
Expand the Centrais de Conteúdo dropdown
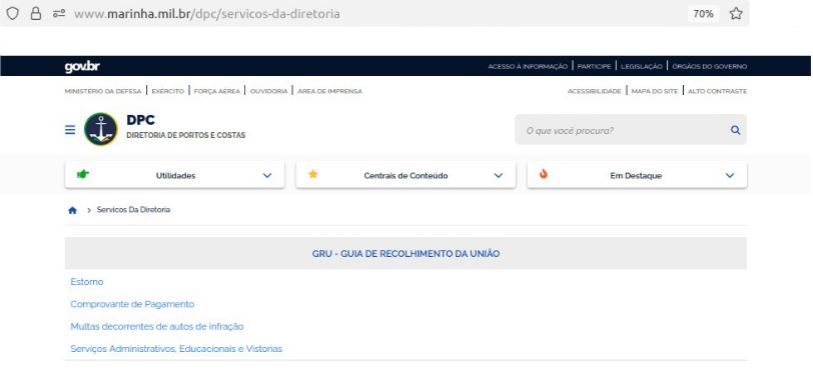pos(406,175)
